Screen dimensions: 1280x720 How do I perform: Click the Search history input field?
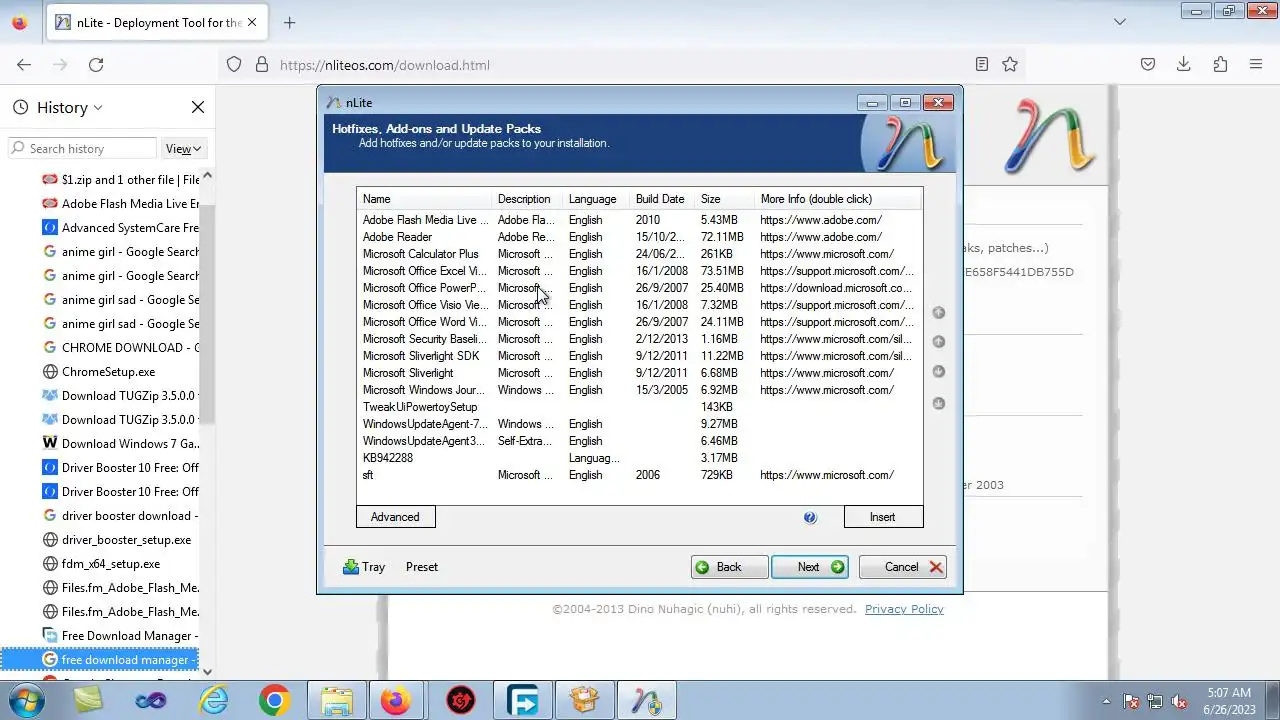(x=82, y=148)
